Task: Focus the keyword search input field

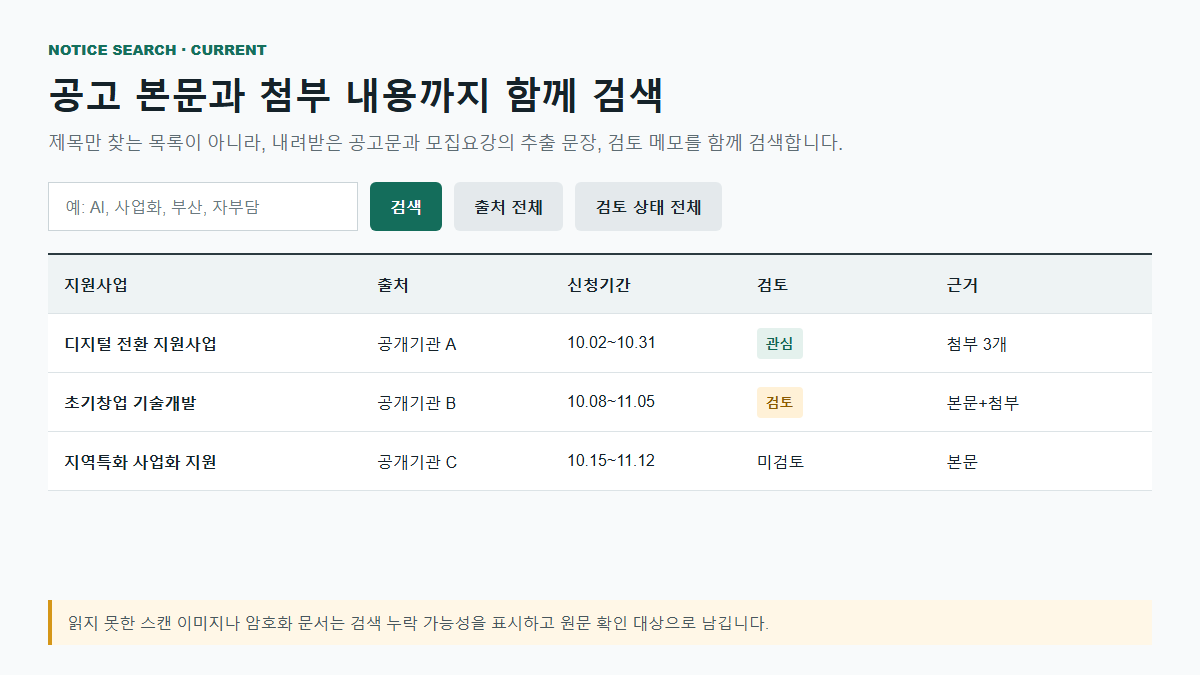Action: (203, 207)
